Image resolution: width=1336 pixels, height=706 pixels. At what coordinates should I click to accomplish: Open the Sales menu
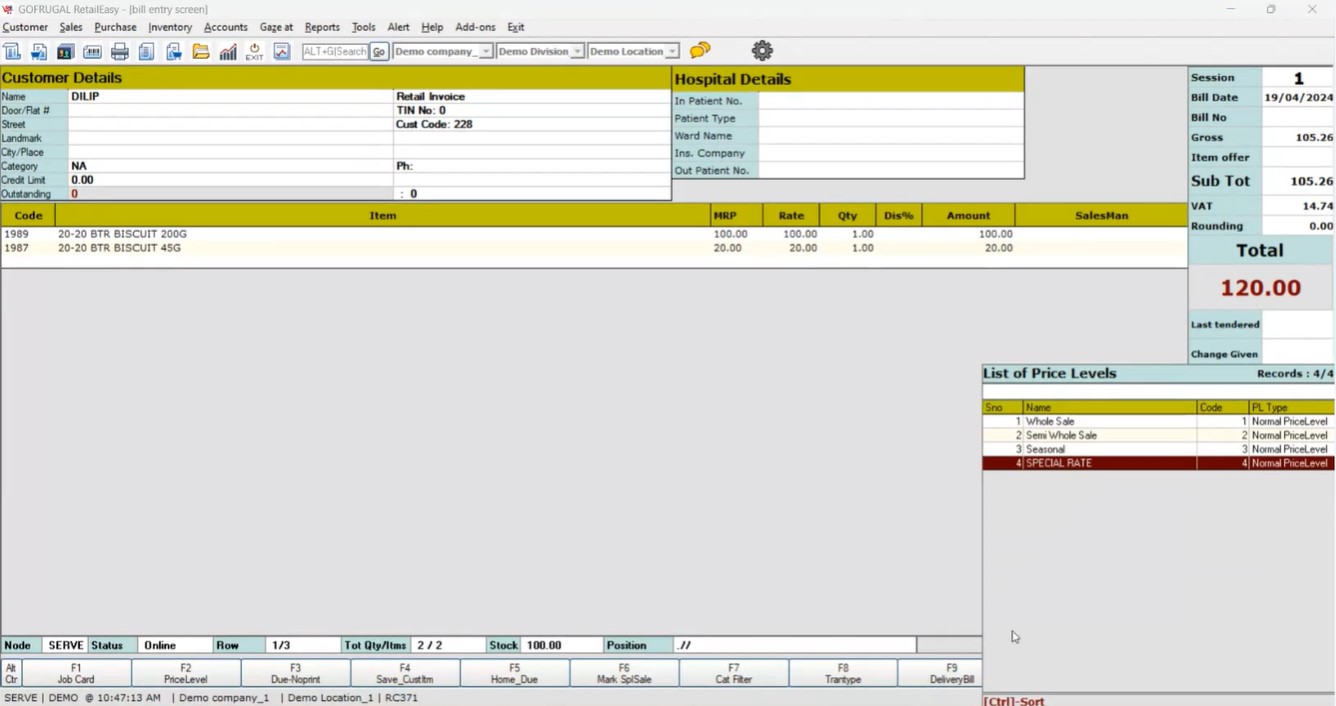pyautogui.click(x=71, y=27)
